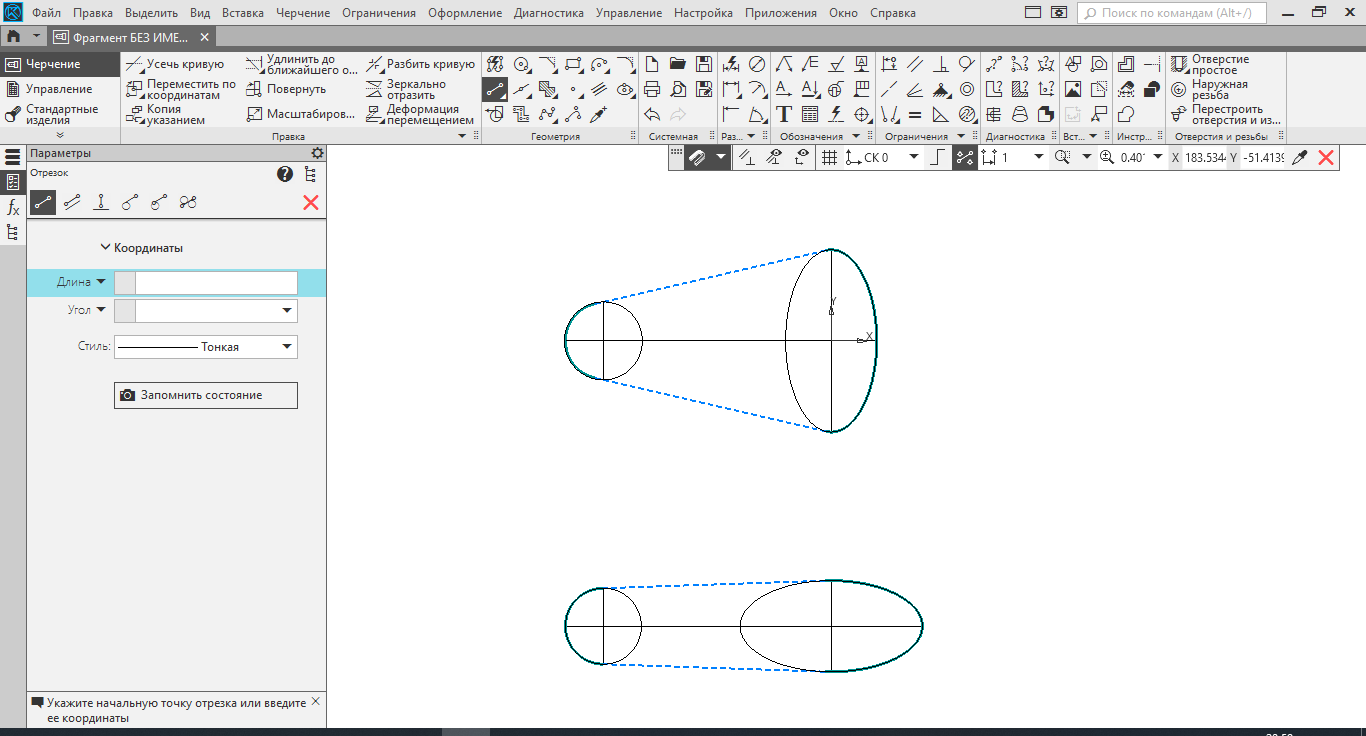Toggle the grid display button
This screenshot has width=1366, height=736.
point(829,157)
